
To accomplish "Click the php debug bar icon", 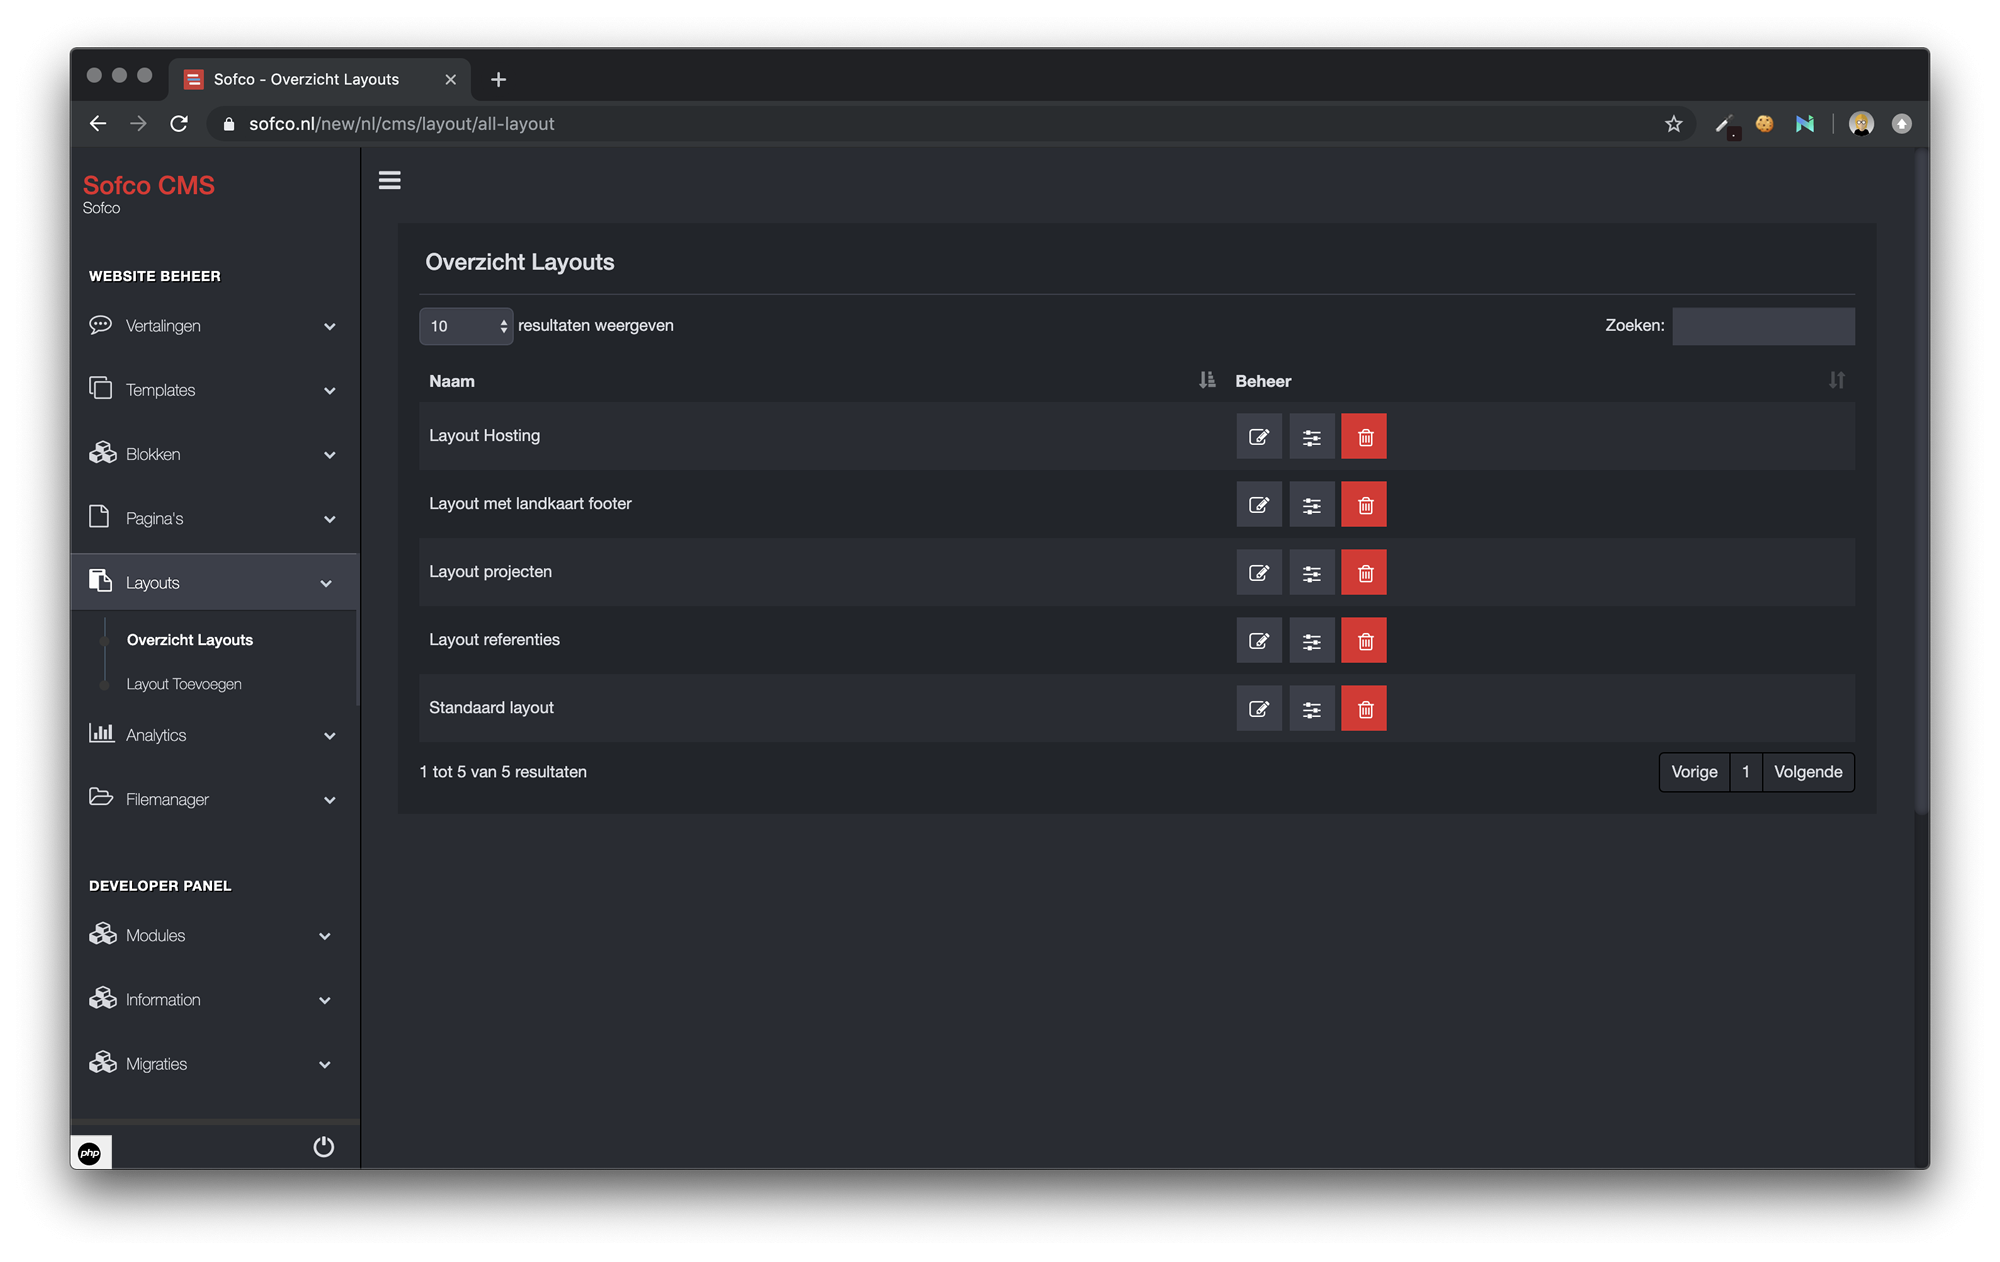I will (x=91, y=1153).
